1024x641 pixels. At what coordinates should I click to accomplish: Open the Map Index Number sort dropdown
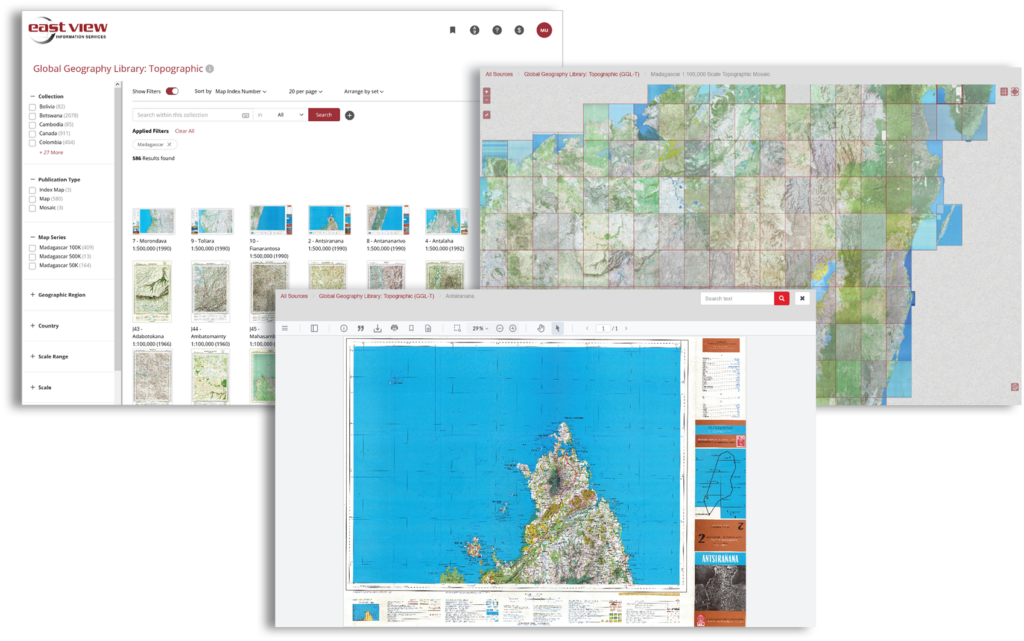click(x=240, y=91)
